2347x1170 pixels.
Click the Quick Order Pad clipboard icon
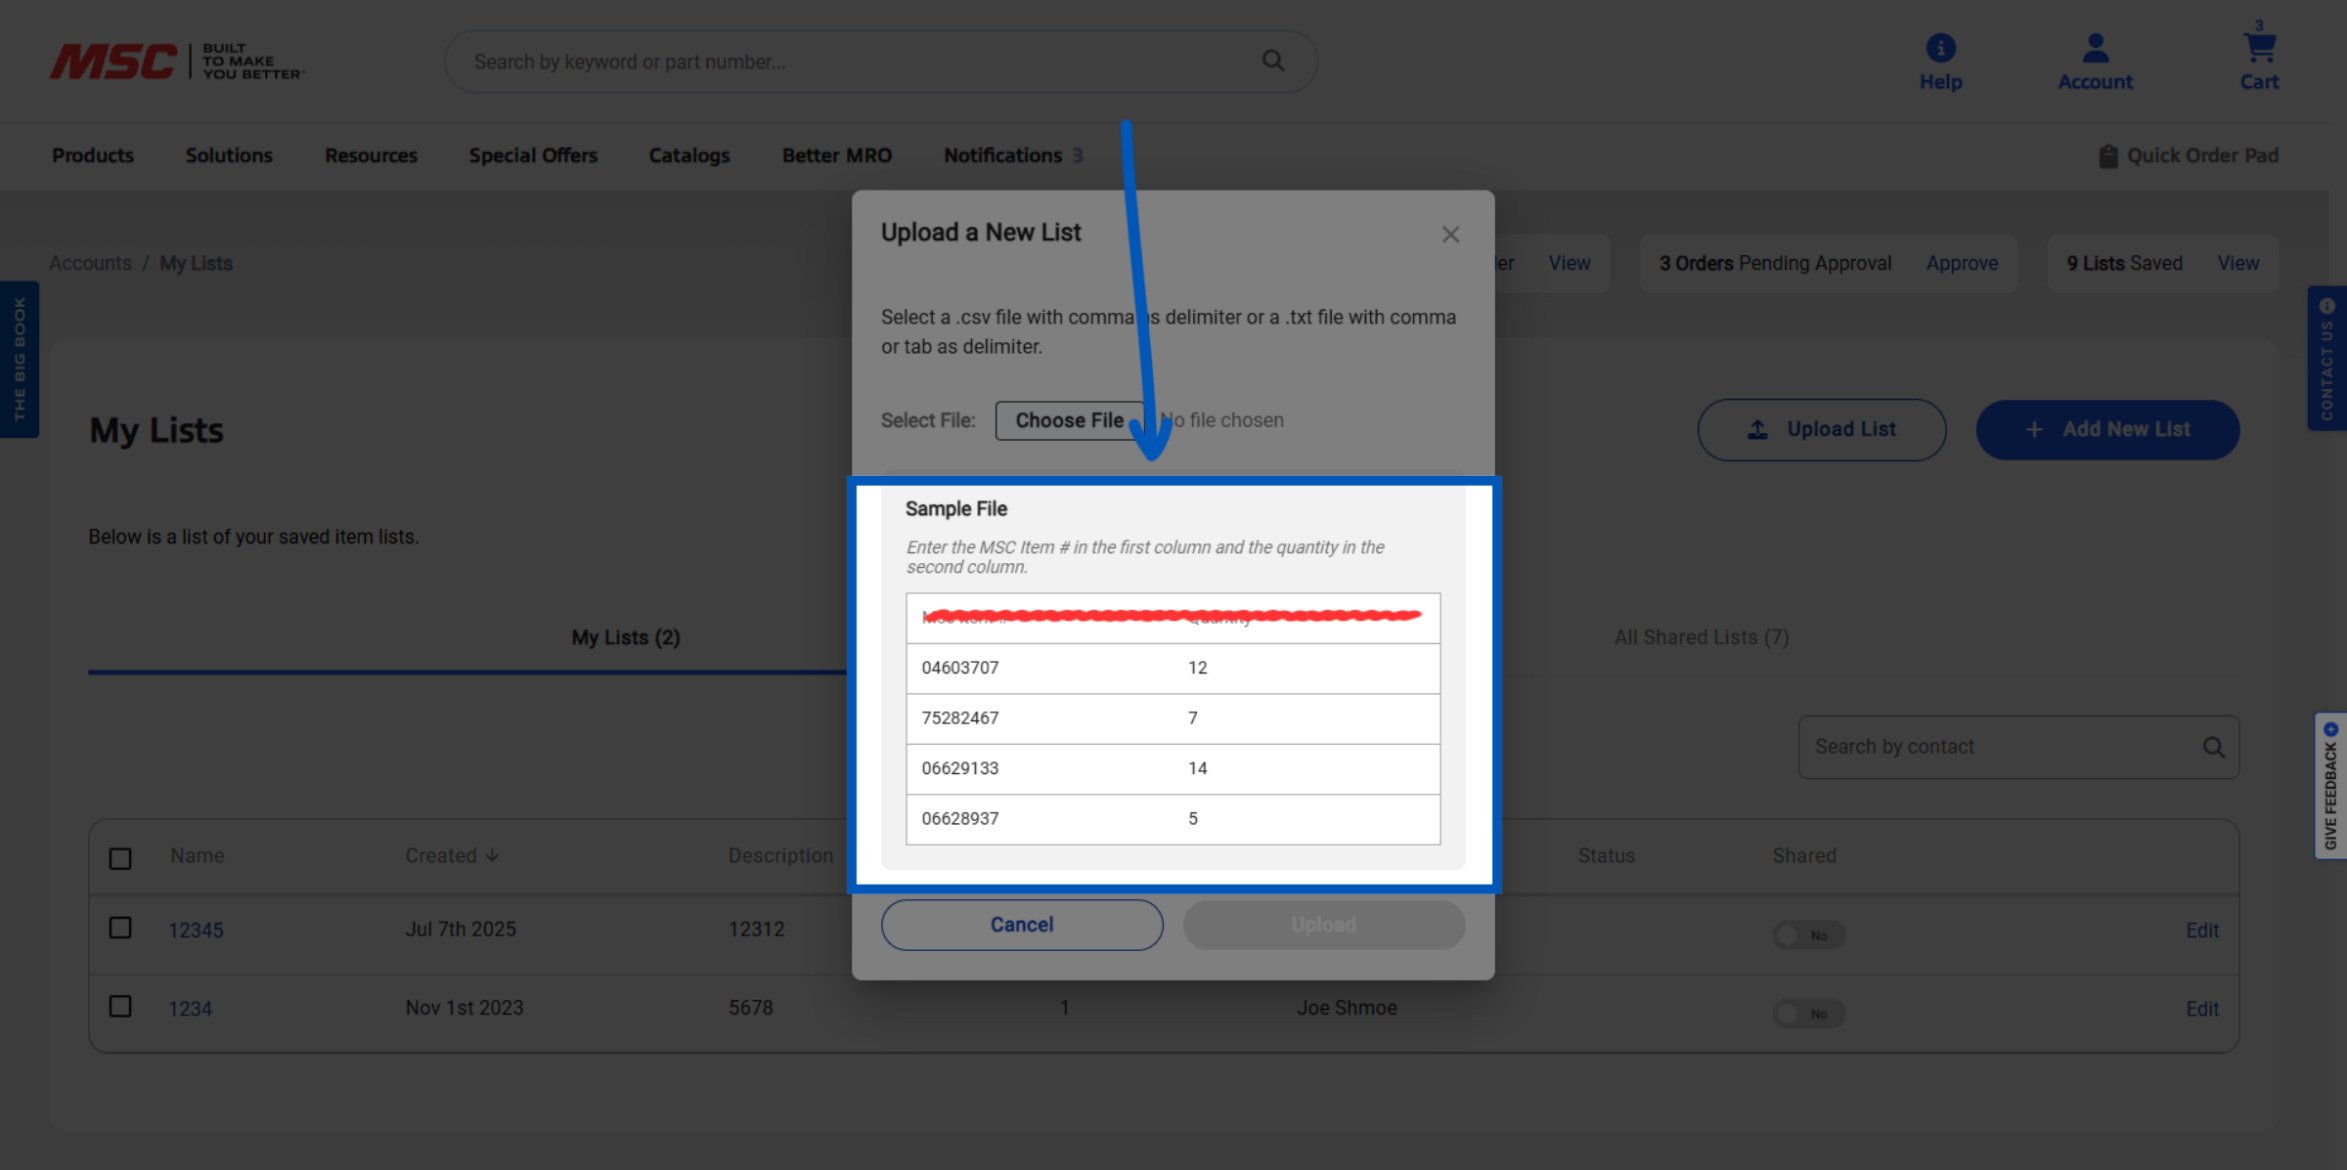tap(2107, 156)
